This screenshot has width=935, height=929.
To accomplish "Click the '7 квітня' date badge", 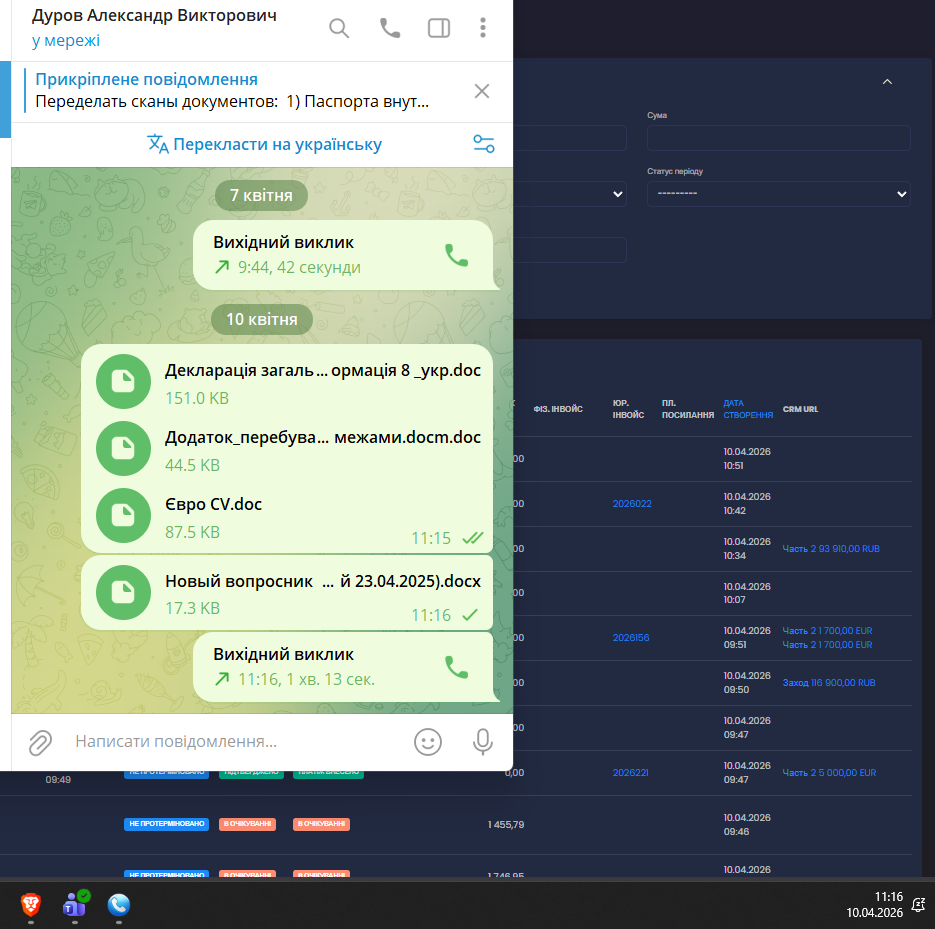I will click(x=261, y=196).
